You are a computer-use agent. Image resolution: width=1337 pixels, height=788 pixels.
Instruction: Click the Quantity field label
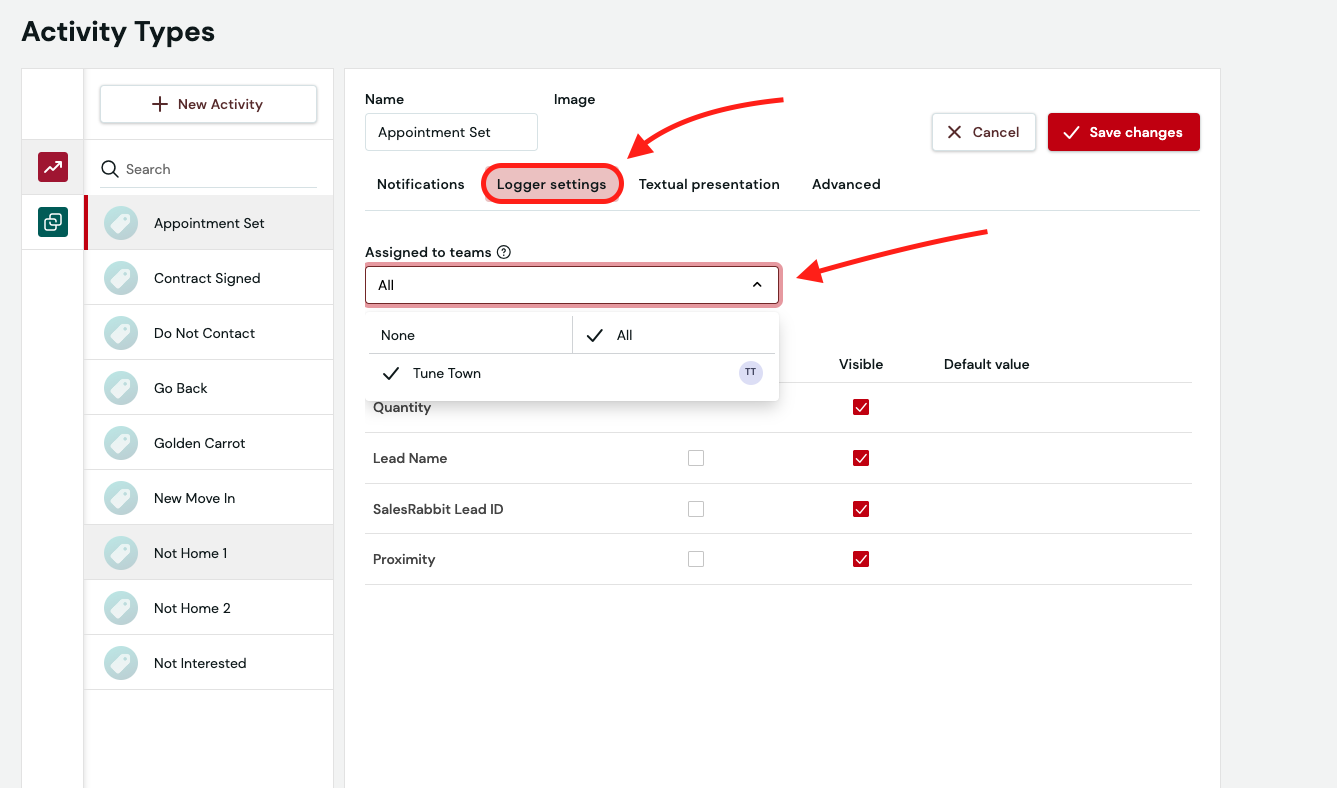click(402, 407)
